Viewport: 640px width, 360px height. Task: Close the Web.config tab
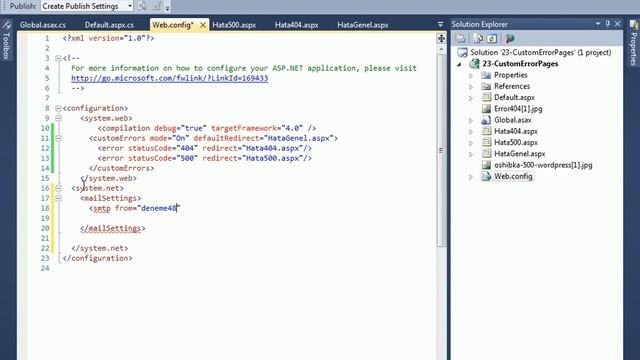click(203, 25)
